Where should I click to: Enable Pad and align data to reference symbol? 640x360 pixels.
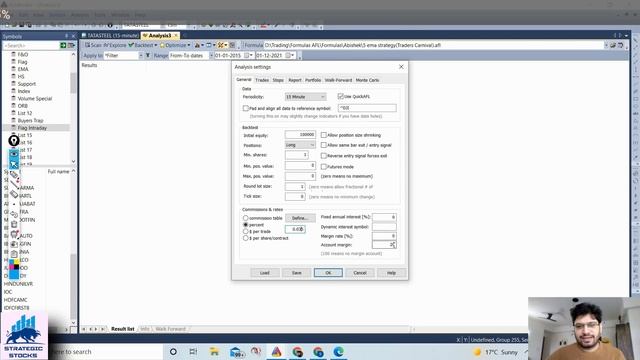246,108
